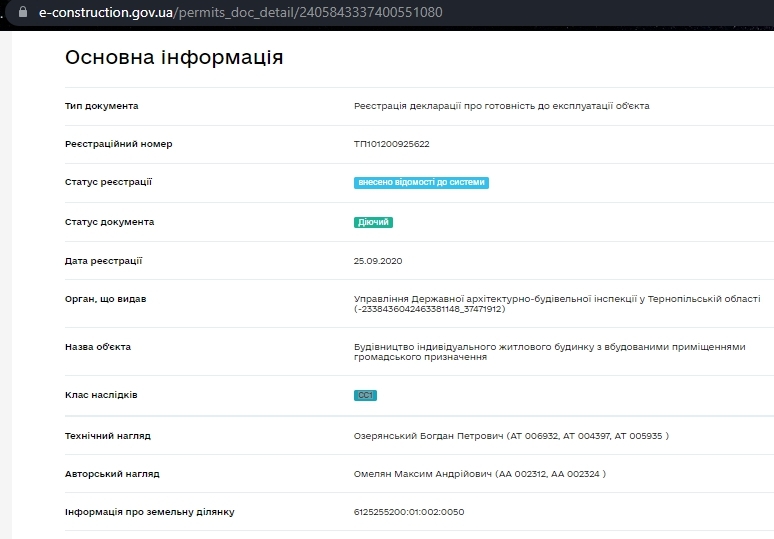Click the e-construction.gov.ua URL in address bar
774x539 pixels.
pos(240,12)
